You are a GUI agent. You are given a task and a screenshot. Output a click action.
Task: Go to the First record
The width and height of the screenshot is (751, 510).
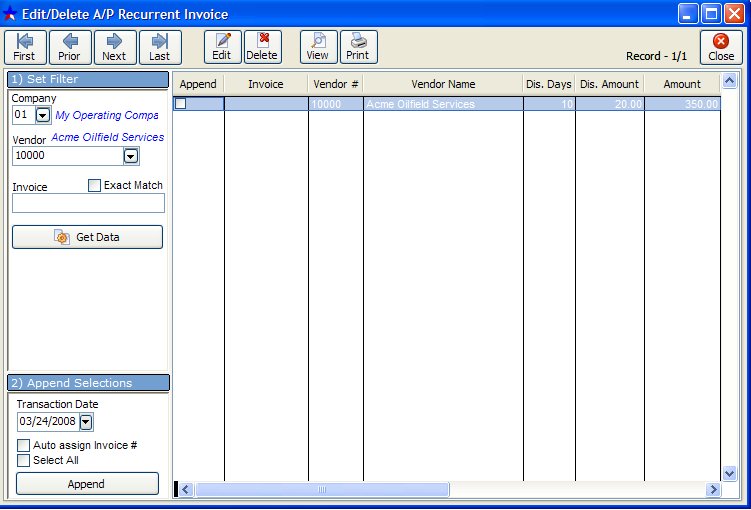coord(25,47)
